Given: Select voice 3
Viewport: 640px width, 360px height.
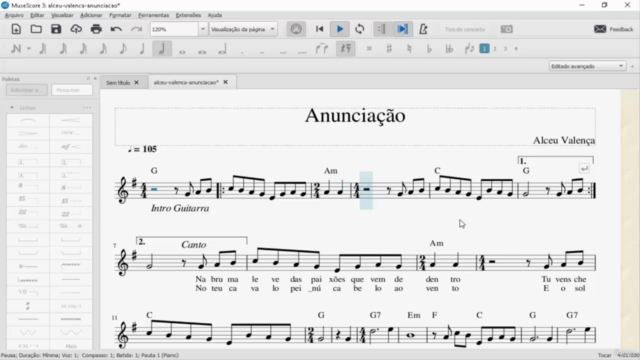Looking at the screenshot, I should [x=505, y=49].
